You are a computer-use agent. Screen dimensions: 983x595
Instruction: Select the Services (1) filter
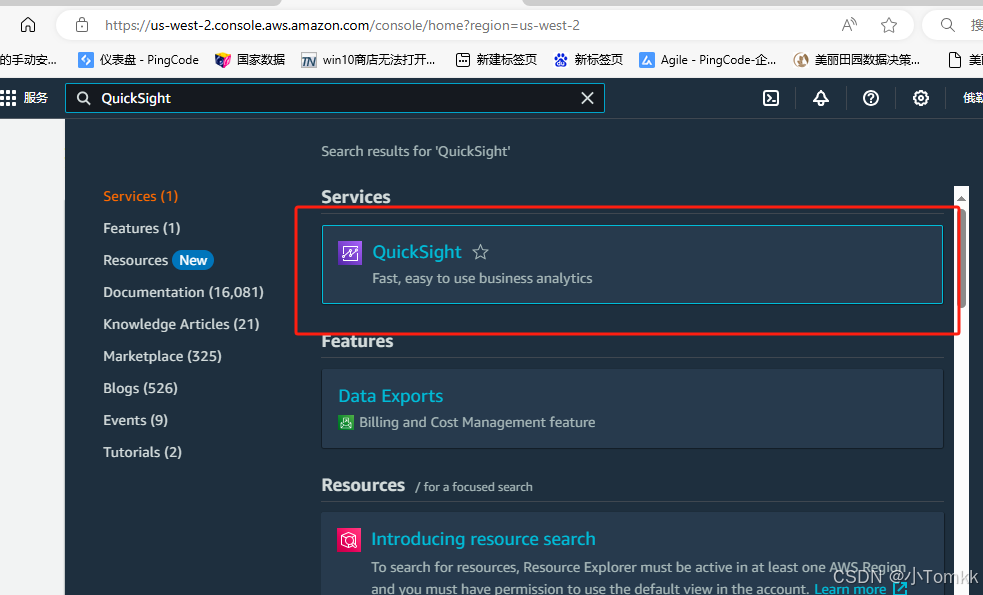tap(140, 196)
